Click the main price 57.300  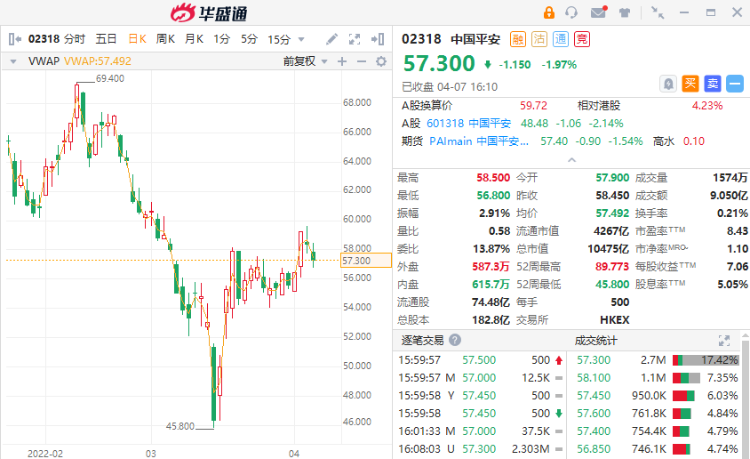click(x=439, y=64)
